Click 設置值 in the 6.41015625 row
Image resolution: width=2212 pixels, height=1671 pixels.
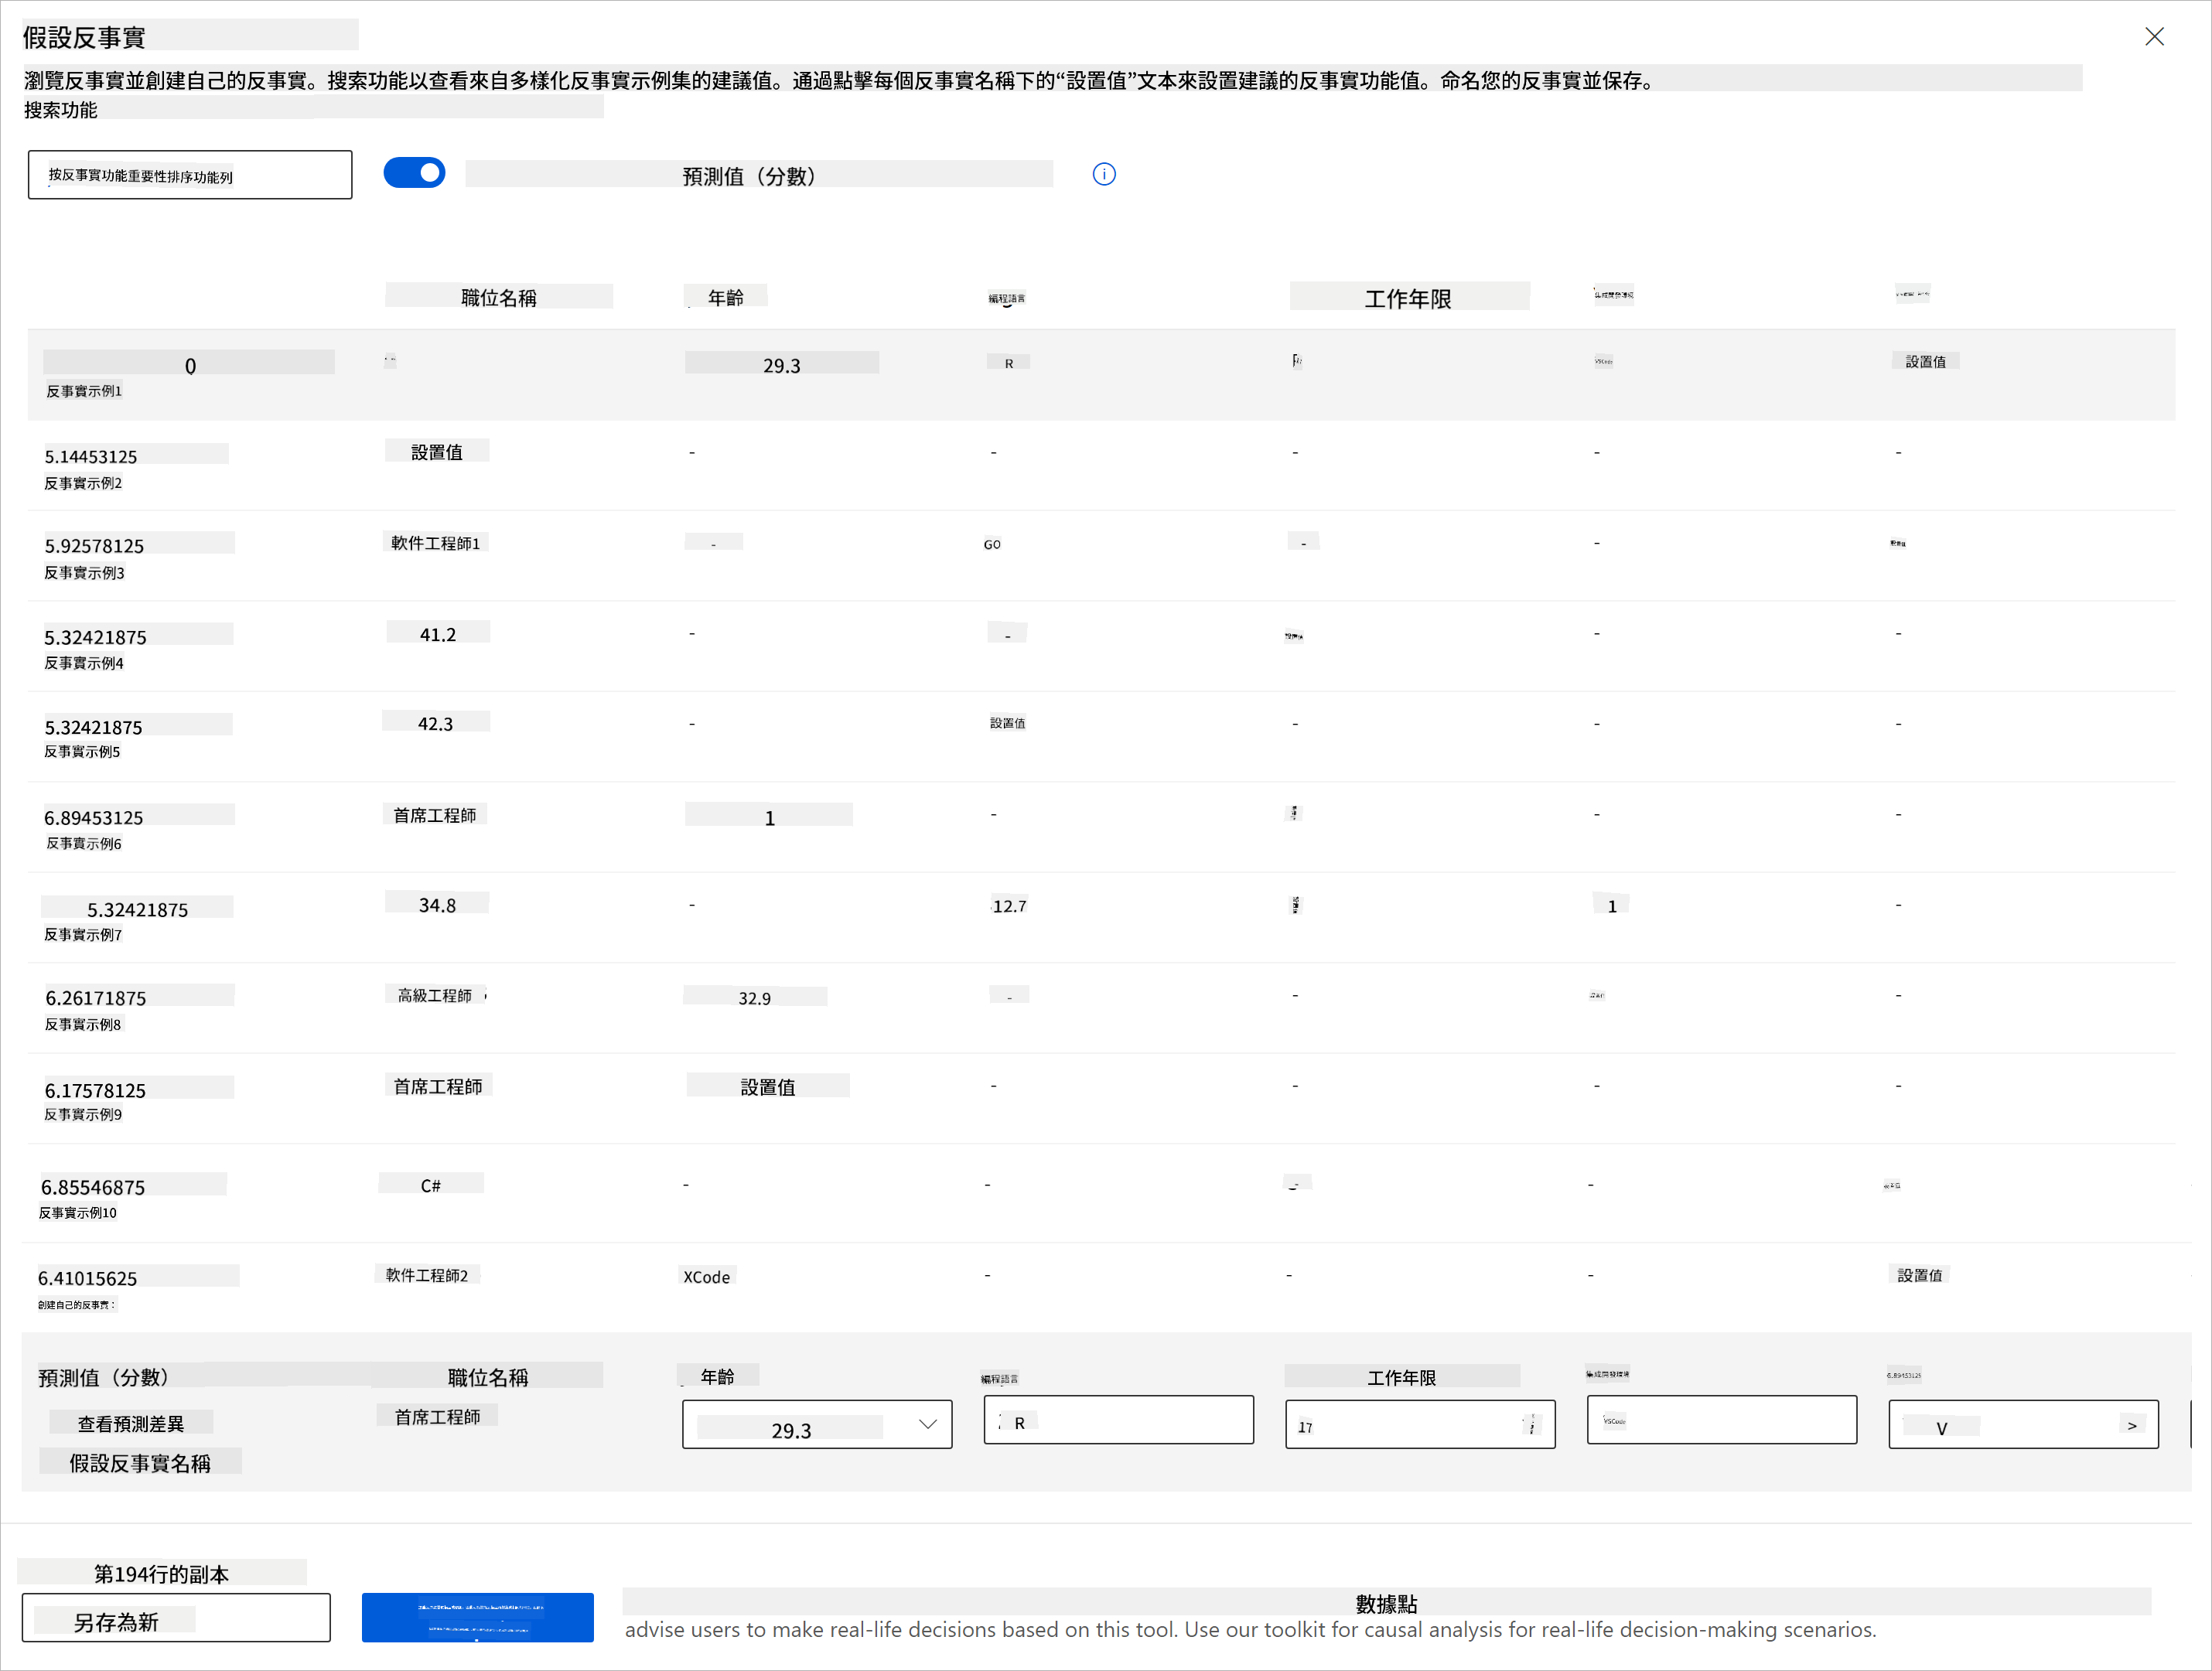(x=1919, y=1276)
